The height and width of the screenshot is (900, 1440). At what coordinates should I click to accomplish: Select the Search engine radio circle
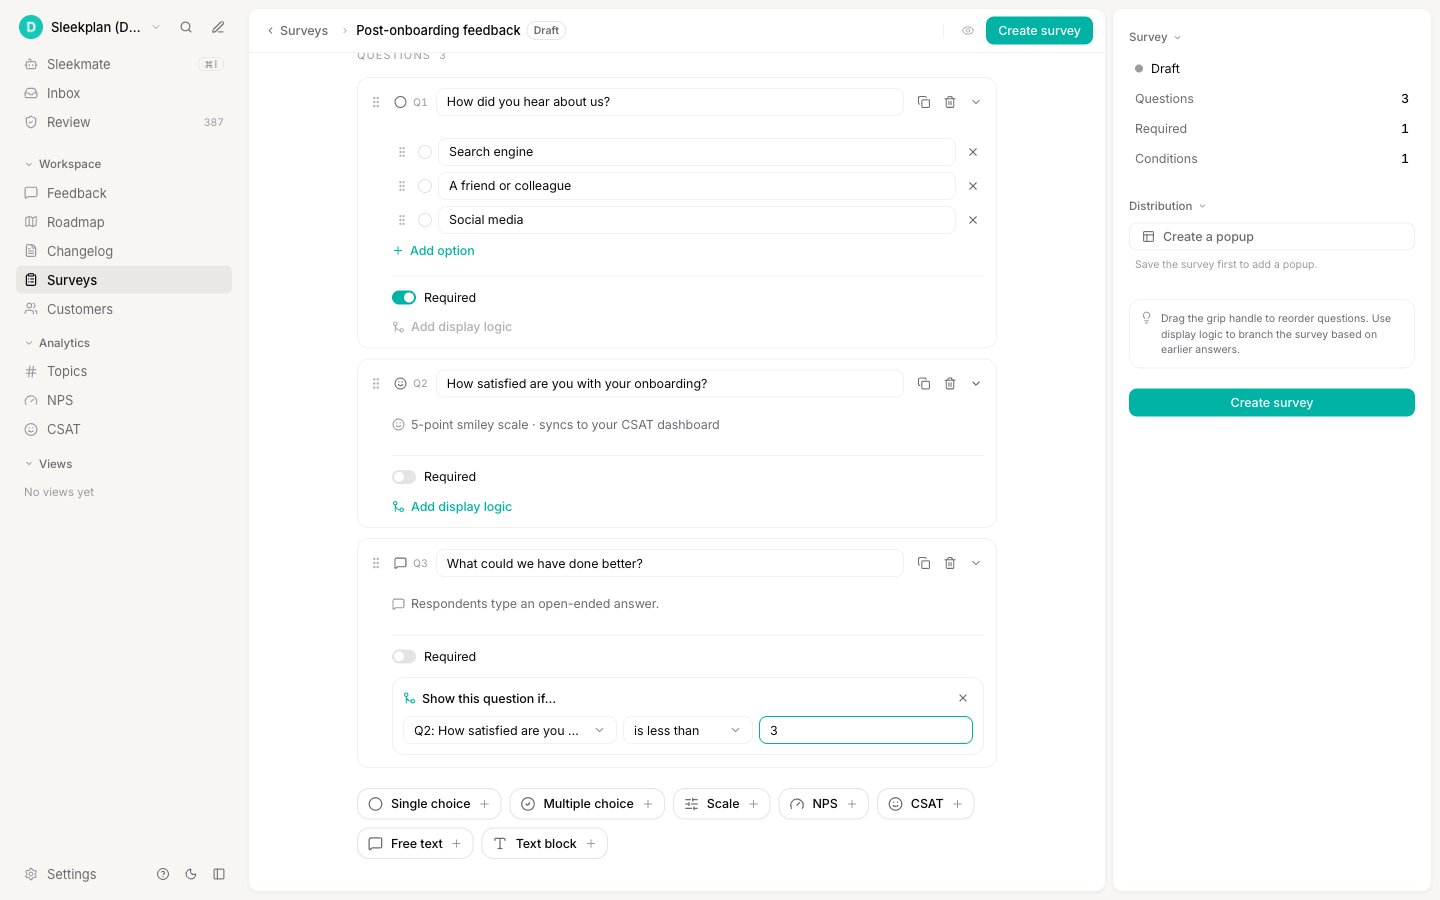[425, 152]
